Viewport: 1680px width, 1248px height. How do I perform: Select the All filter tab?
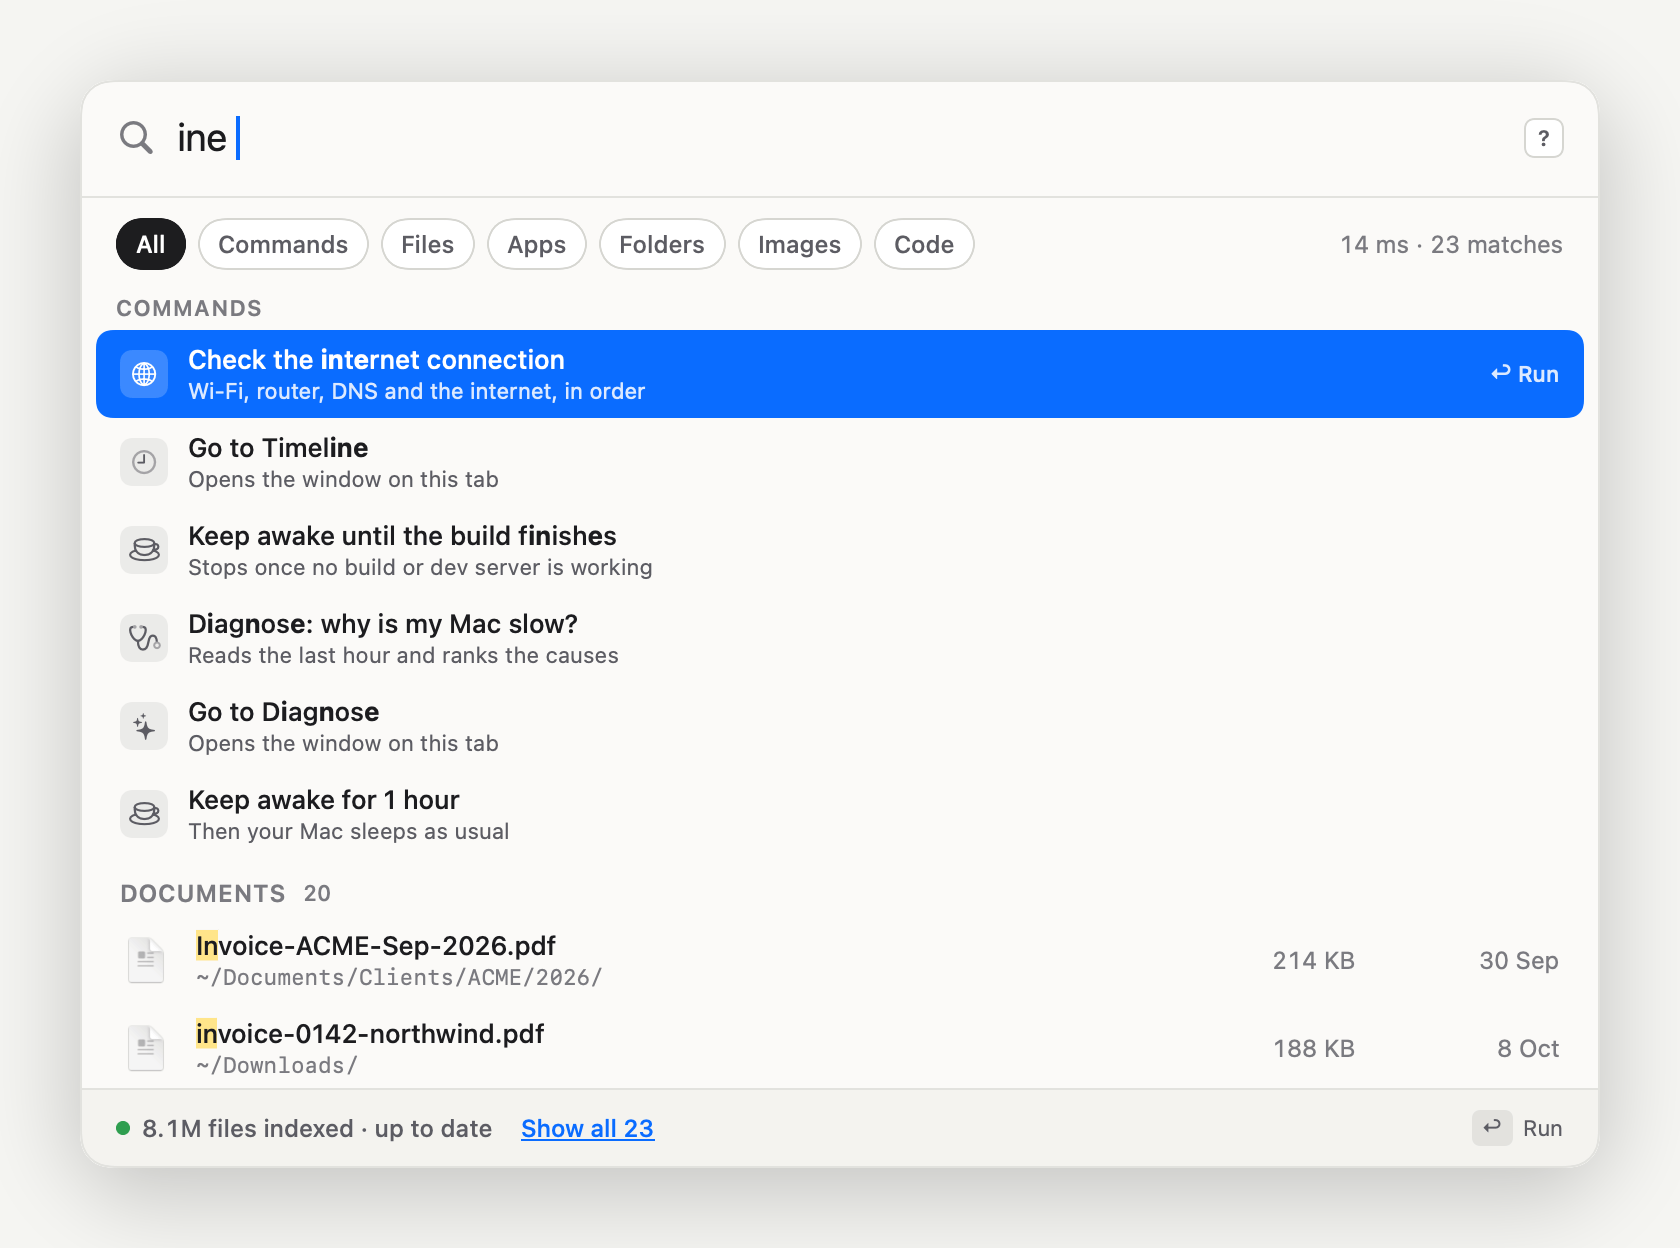click(x=151, y=244)
